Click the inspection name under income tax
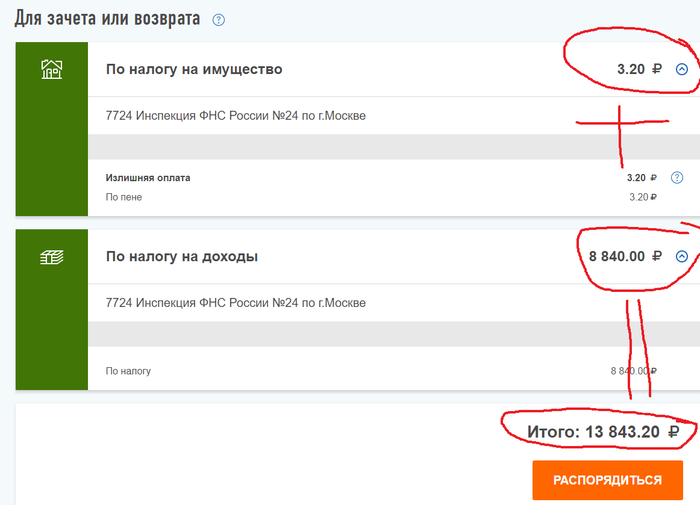 235,303
